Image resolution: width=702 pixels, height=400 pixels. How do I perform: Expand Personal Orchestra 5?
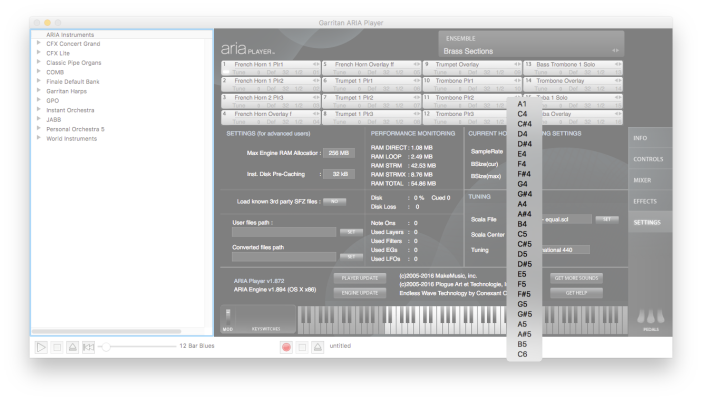39,129
